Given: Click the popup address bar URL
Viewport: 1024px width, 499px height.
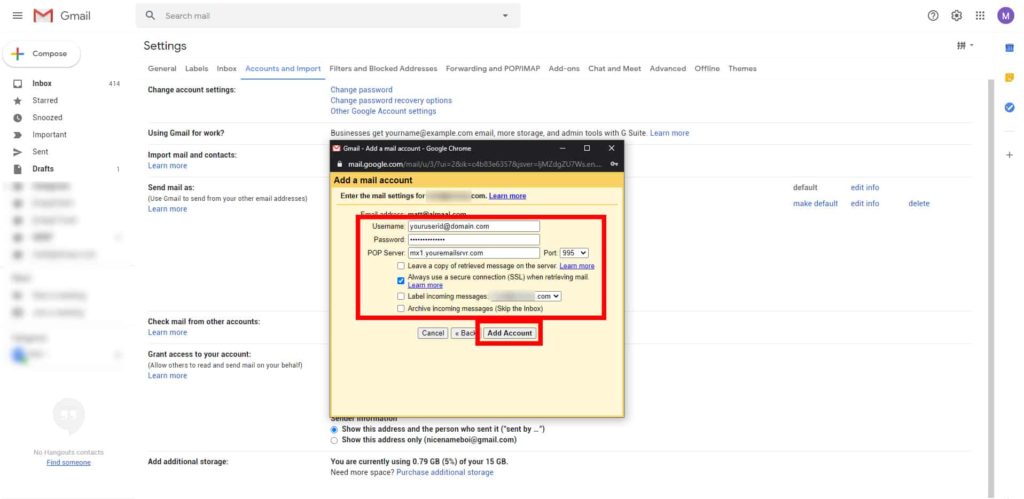Looking at the screenshot, I should click(x=475, y=165).
